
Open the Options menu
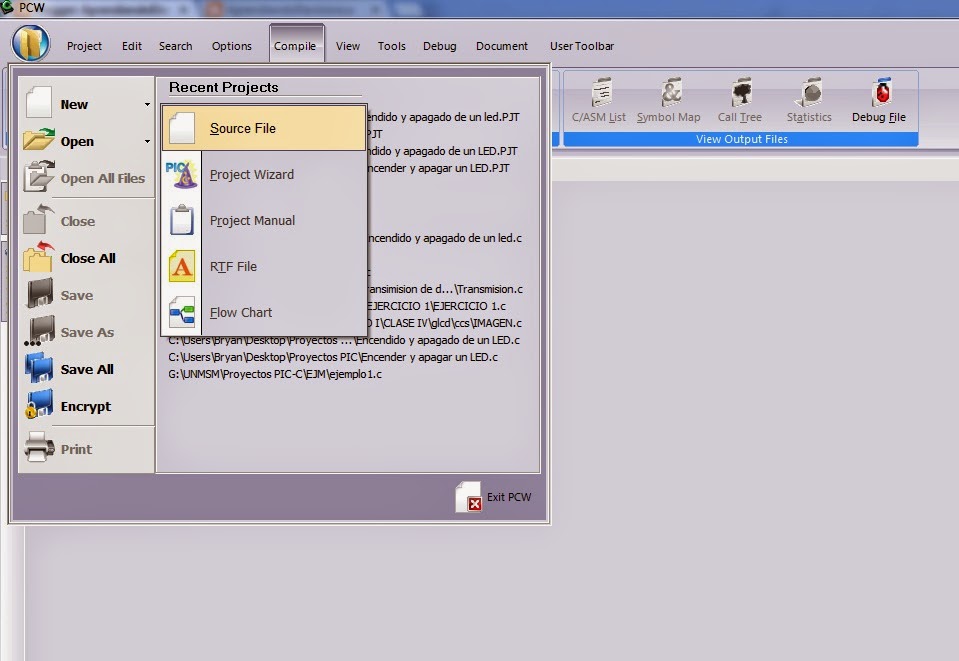231,45
